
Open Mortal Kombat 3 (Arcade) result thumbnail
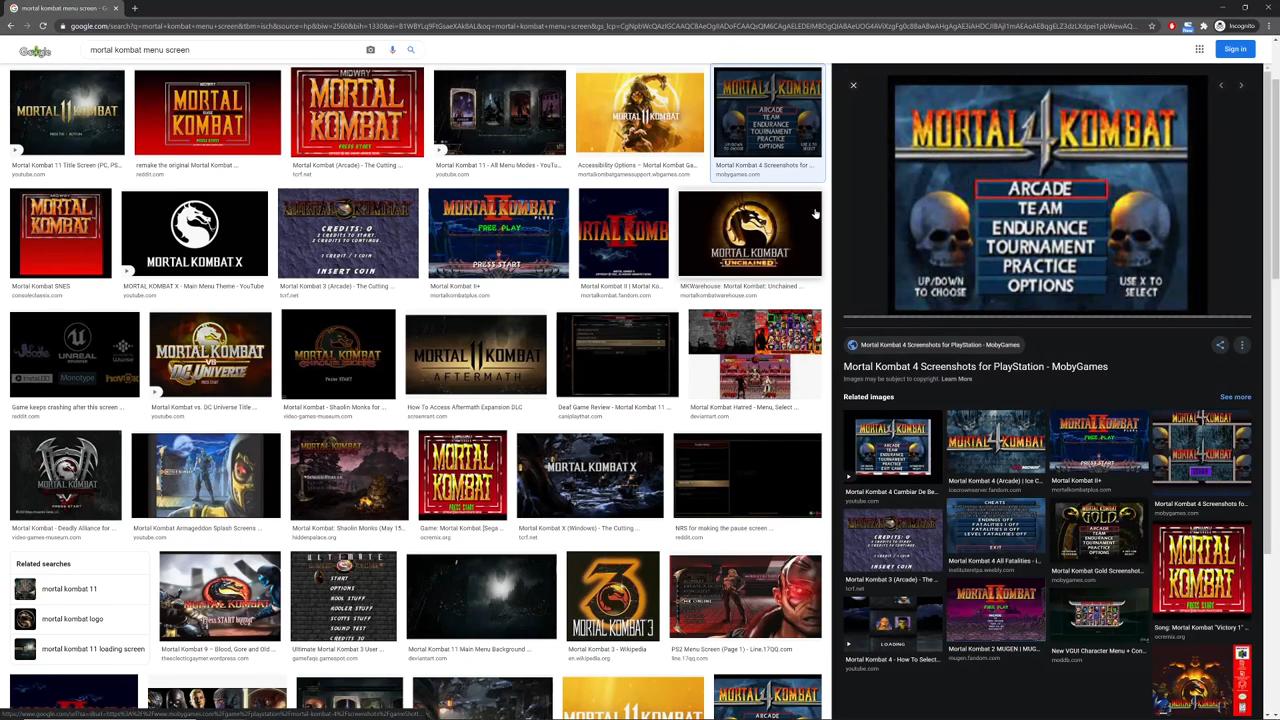[x=348, y=233]
